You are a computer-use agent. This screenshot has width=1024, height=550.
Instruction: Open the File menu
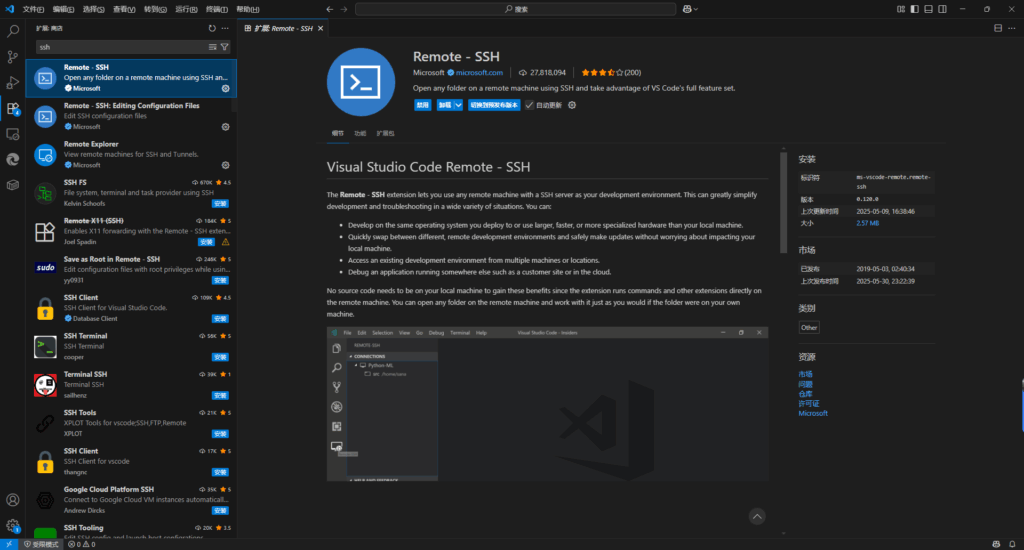33,9
